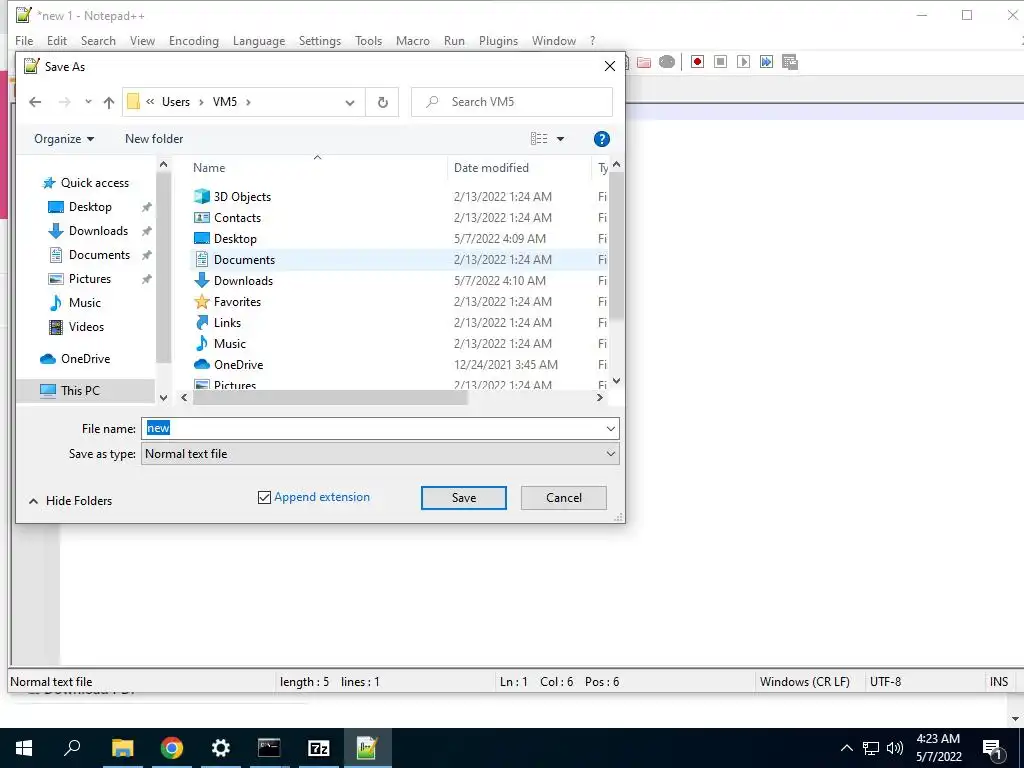This screenshot has height=768, width=1024.
Task: Select the Contacts folder
Action: tap(237, 217)
